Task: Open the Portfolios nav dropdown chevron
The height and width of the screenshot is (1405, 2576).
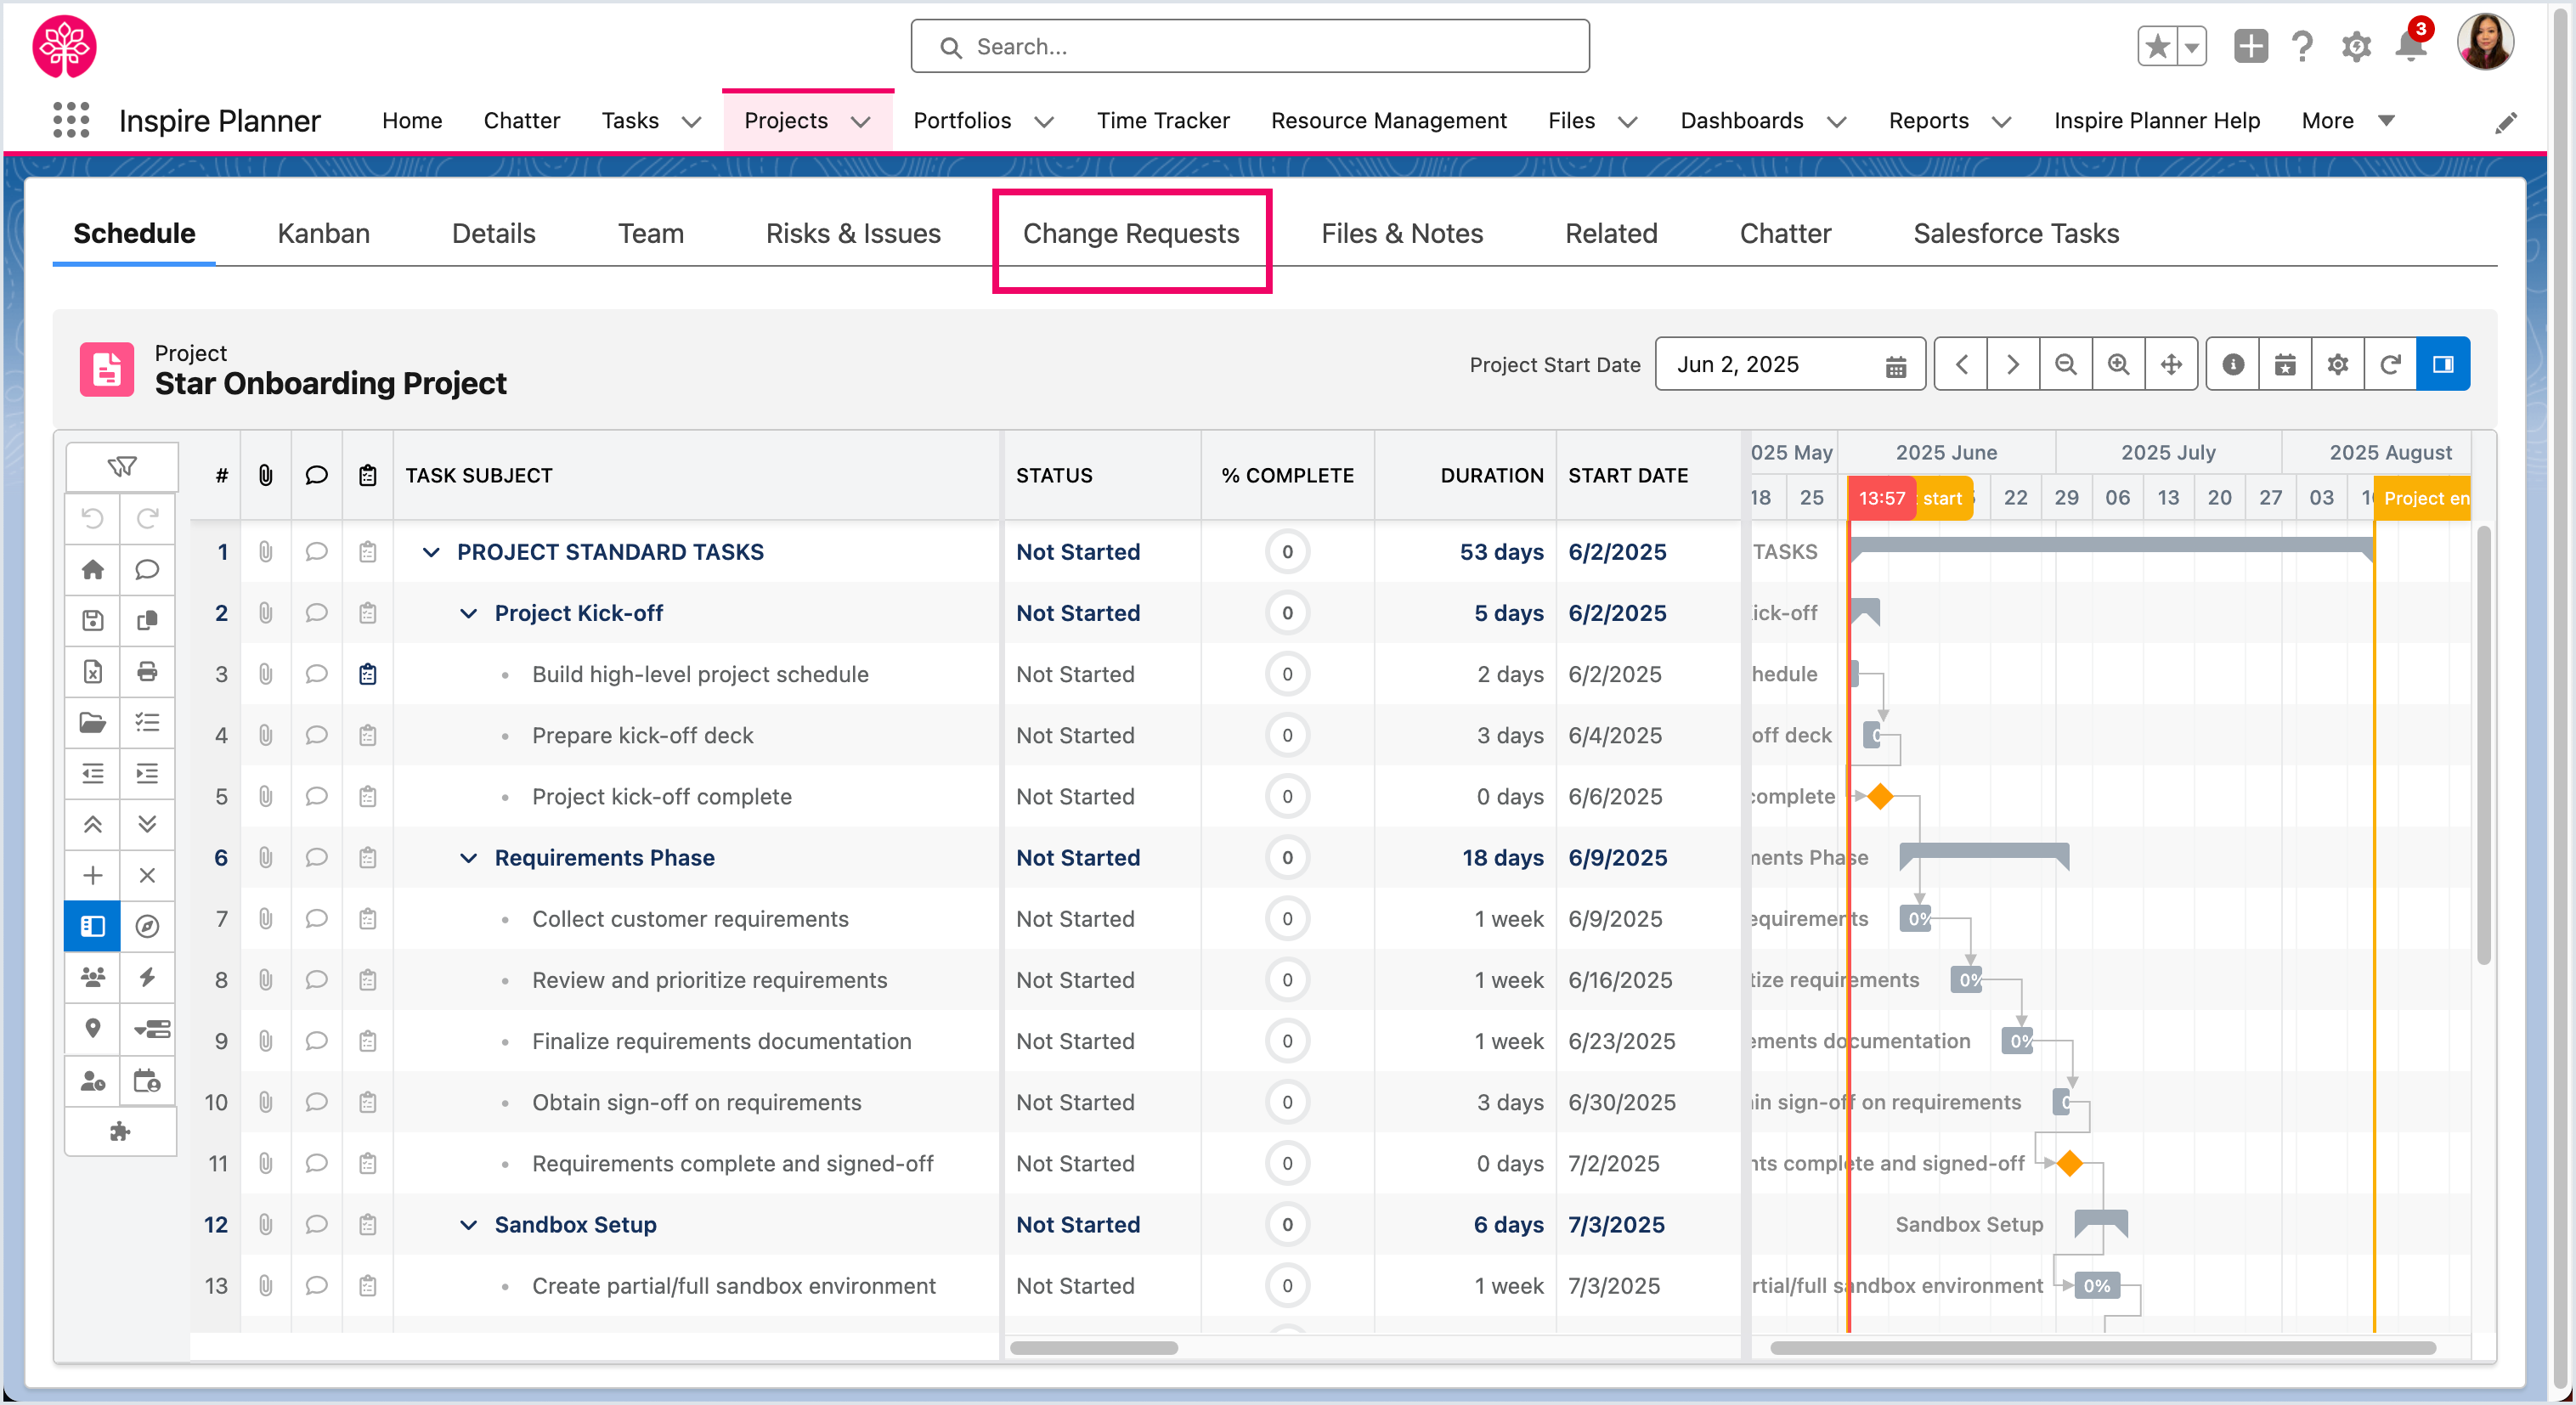Action: [1044, 122]
